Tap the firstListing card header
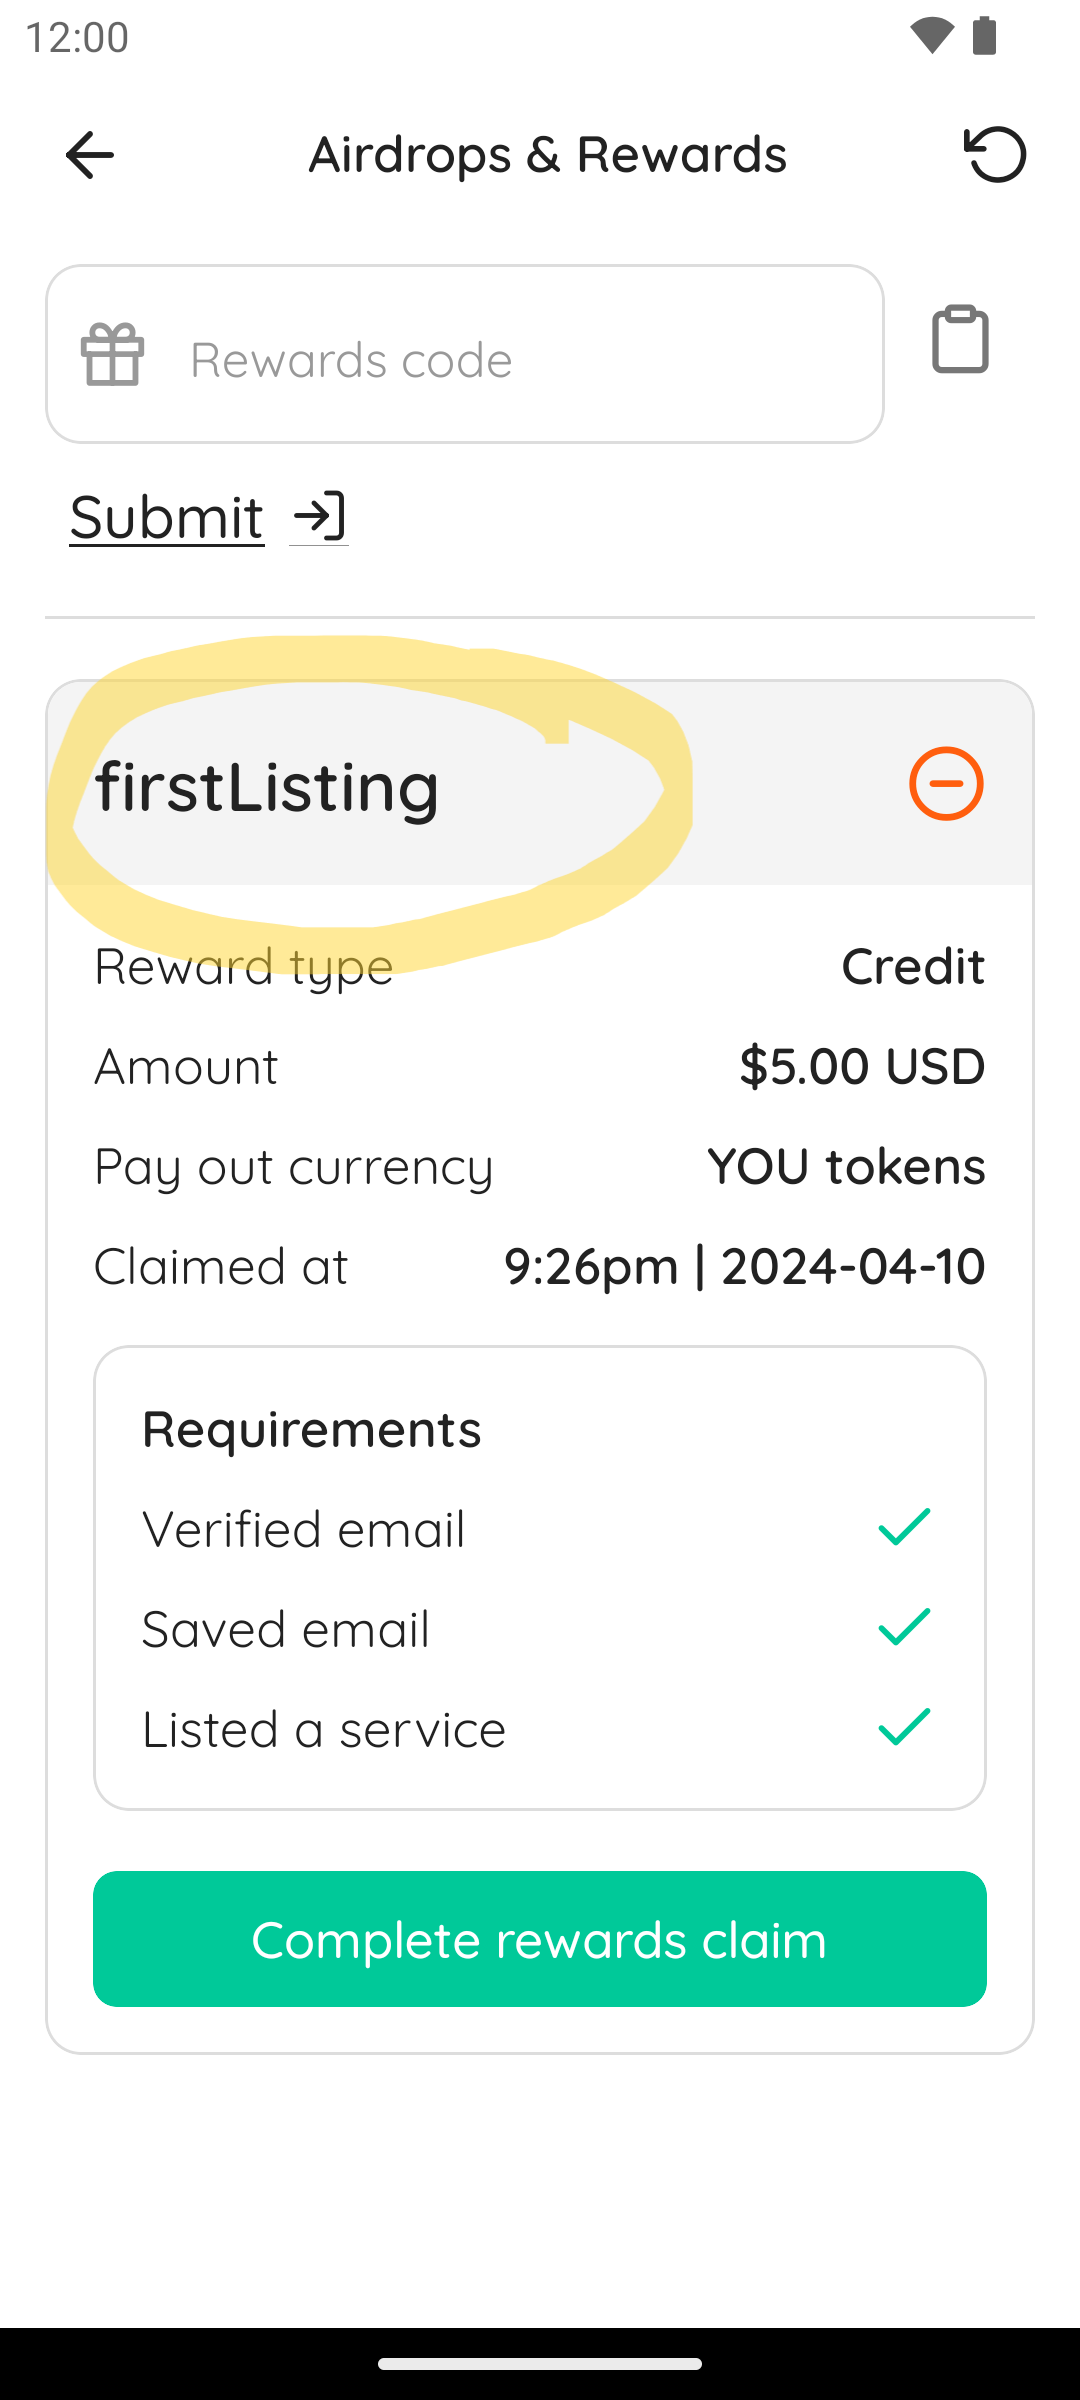Image resolution: width=1080 pixels, height=2400 pixels. click(540, 783)
